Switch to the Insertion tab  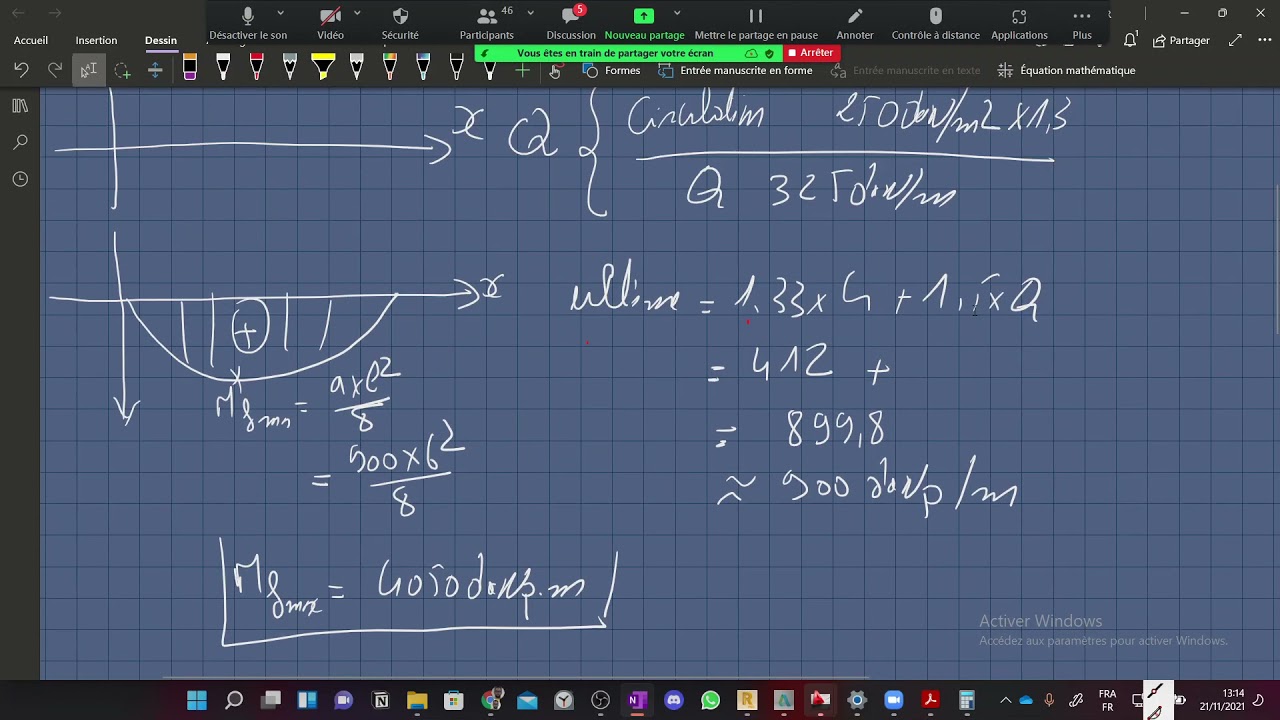pyautogui.click(x=96, y=40)
